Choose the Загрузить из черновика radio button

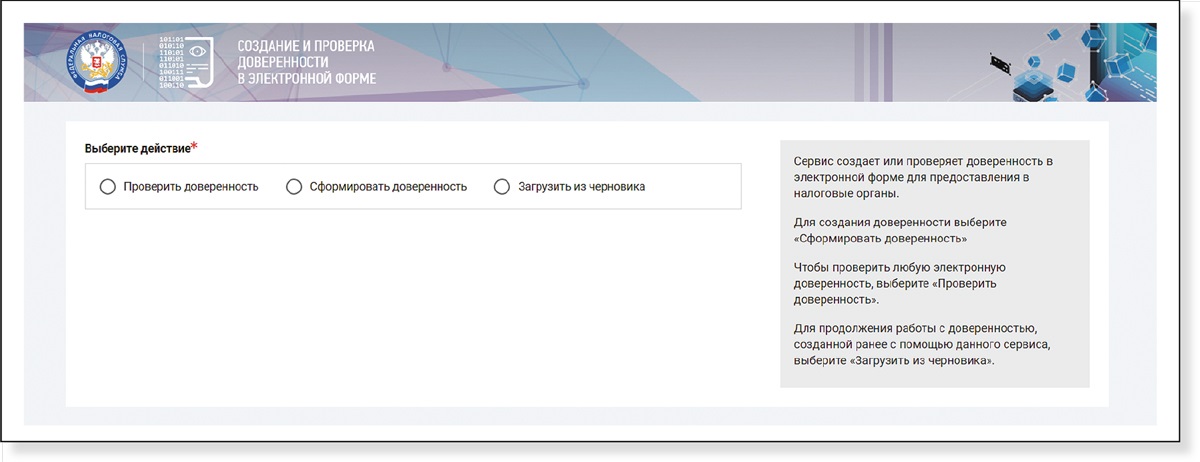(x=502, y=186)
